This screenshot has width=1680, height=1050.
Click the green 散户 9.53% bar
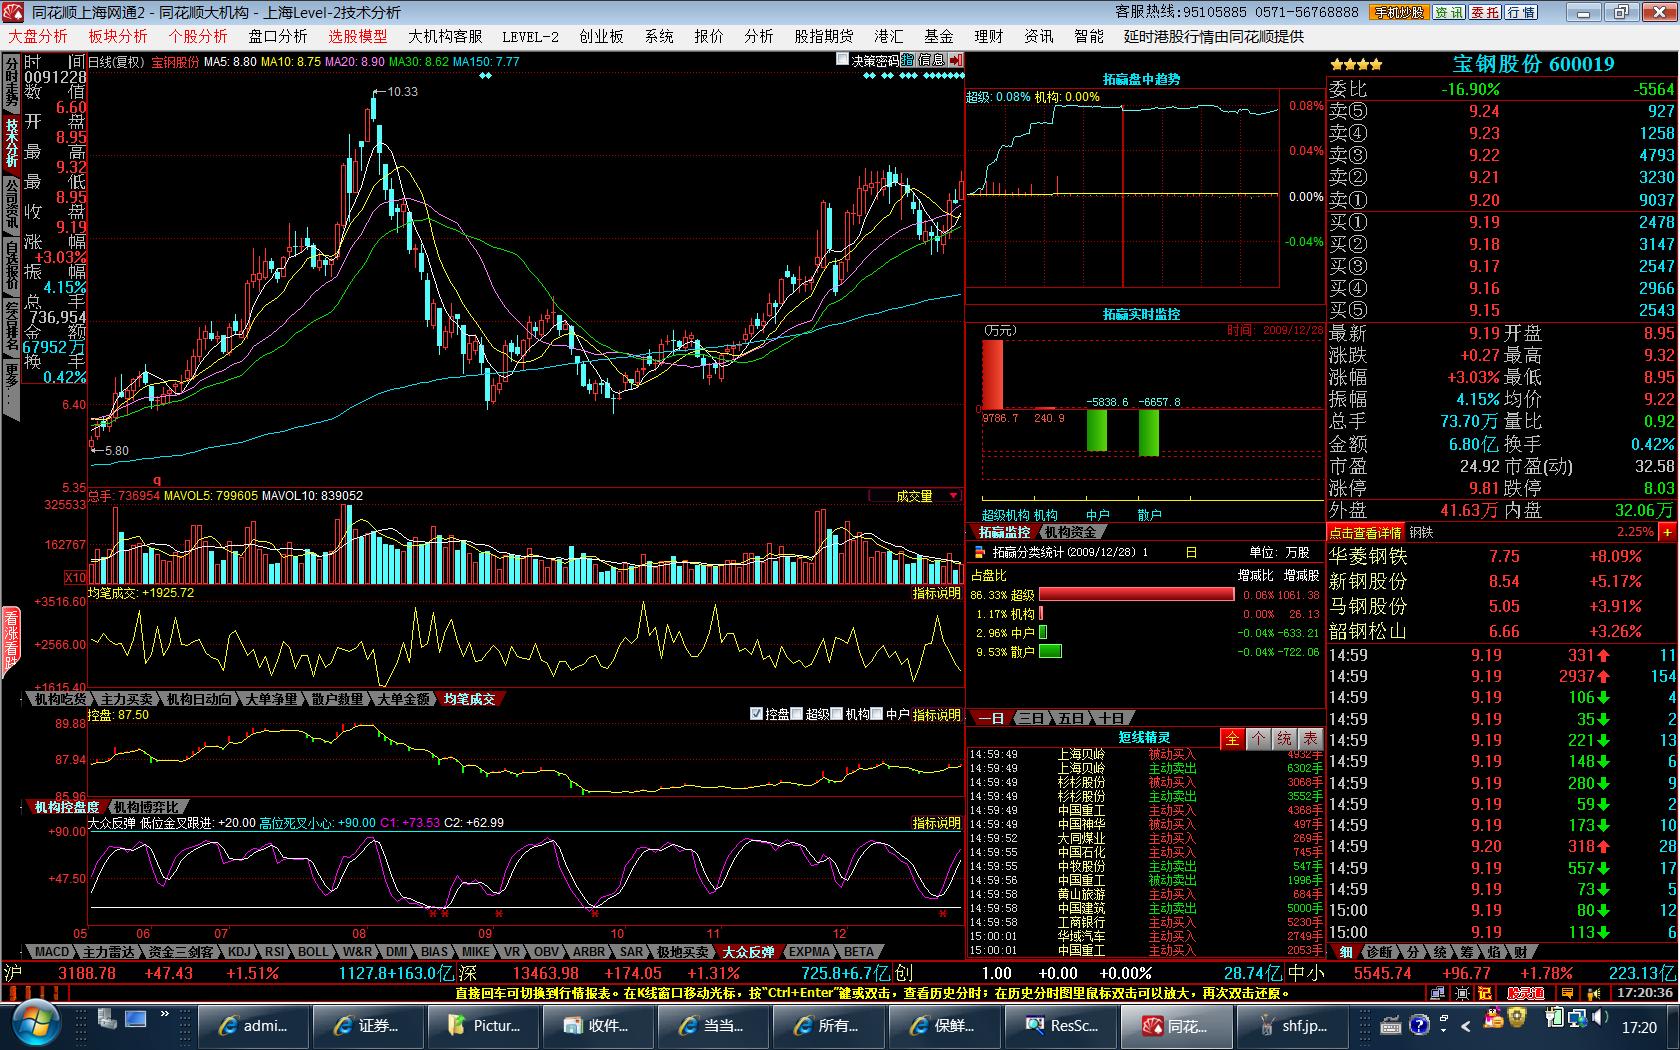pos(1050,651)
